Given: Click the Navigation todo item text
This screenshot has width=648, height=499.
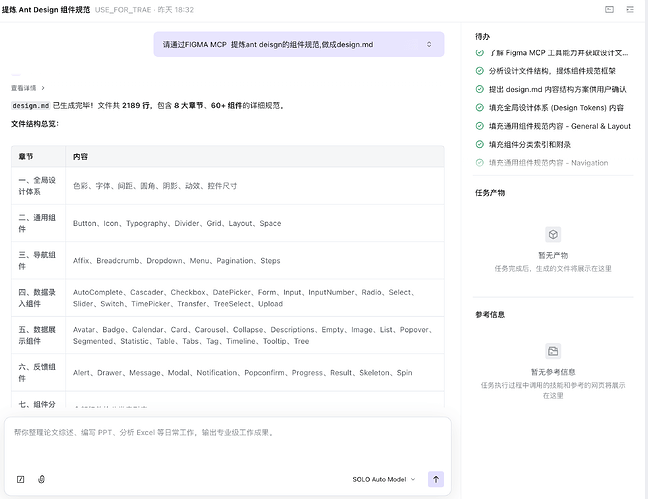Looking at the screenshot, I should pos(548,163).
